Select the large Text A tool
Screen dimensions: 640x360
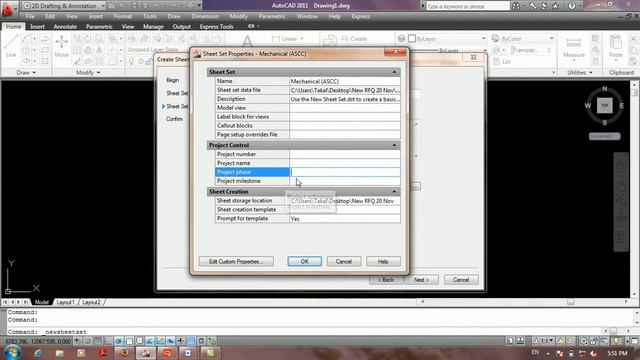(247, 41)
